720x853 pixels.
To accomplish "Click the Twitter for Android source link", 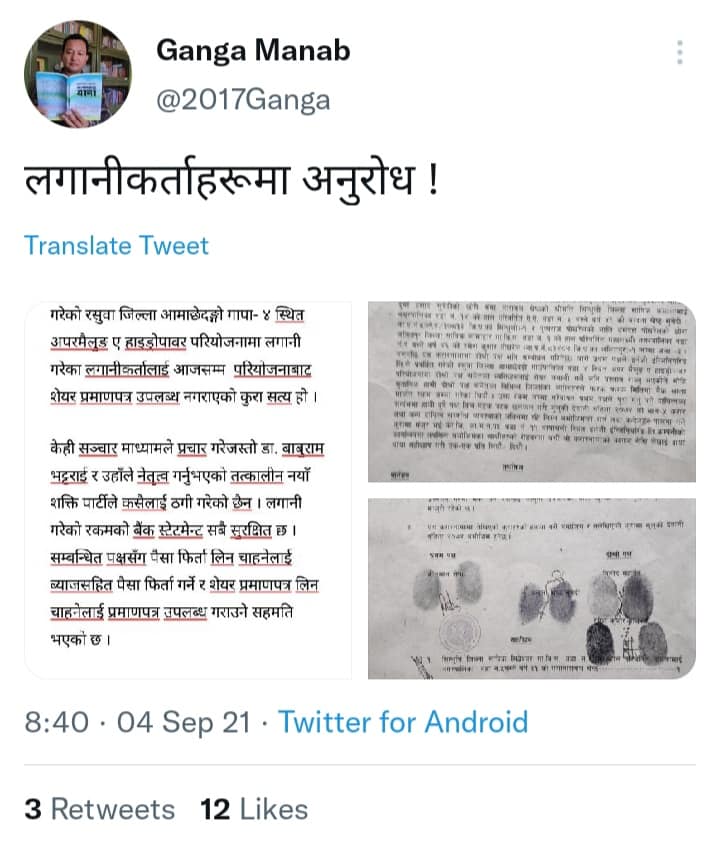I will (403, 722).
